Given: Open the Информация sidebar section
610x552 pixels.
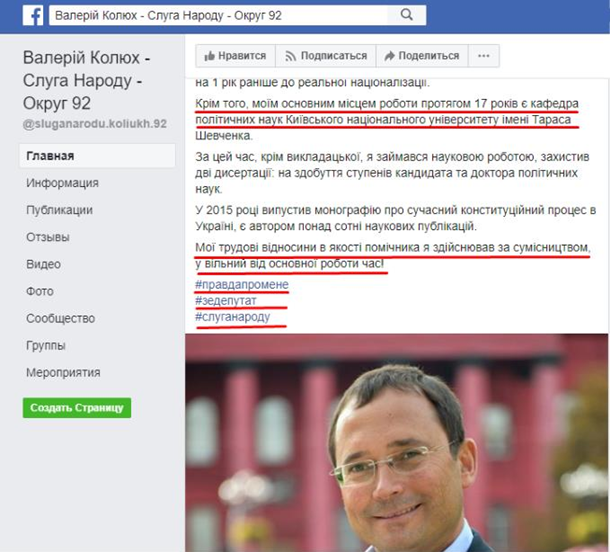Looking at the screenshot, I should coord(62,183).
